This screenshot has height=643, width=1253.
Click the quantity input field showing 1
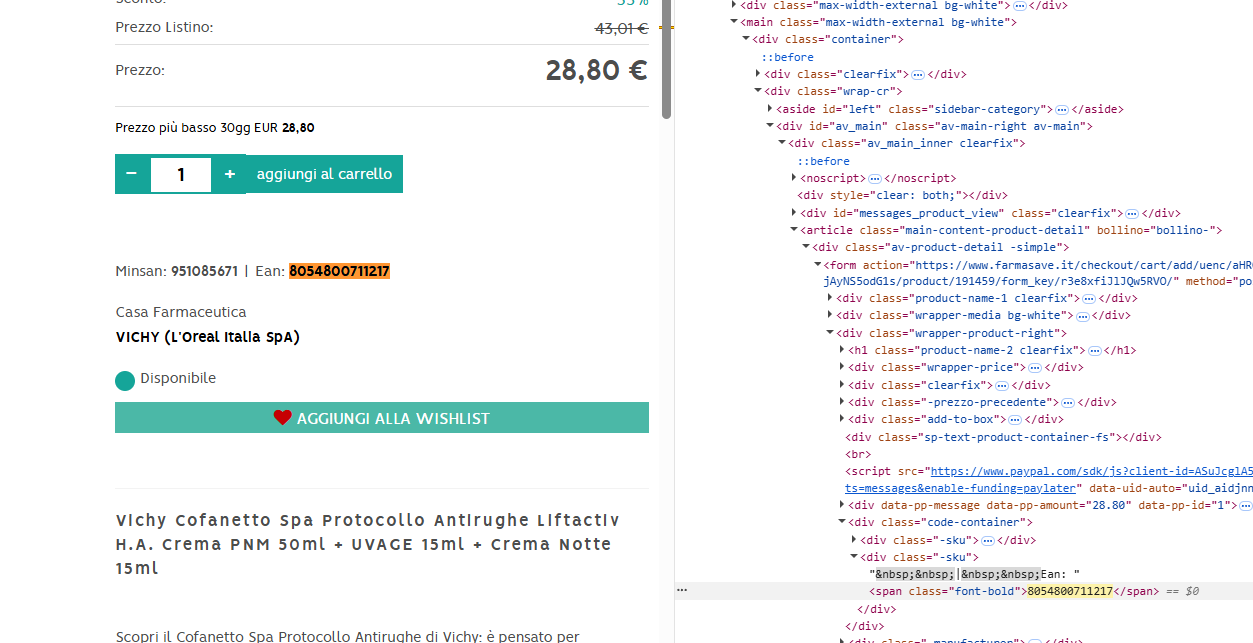point(181,174)
